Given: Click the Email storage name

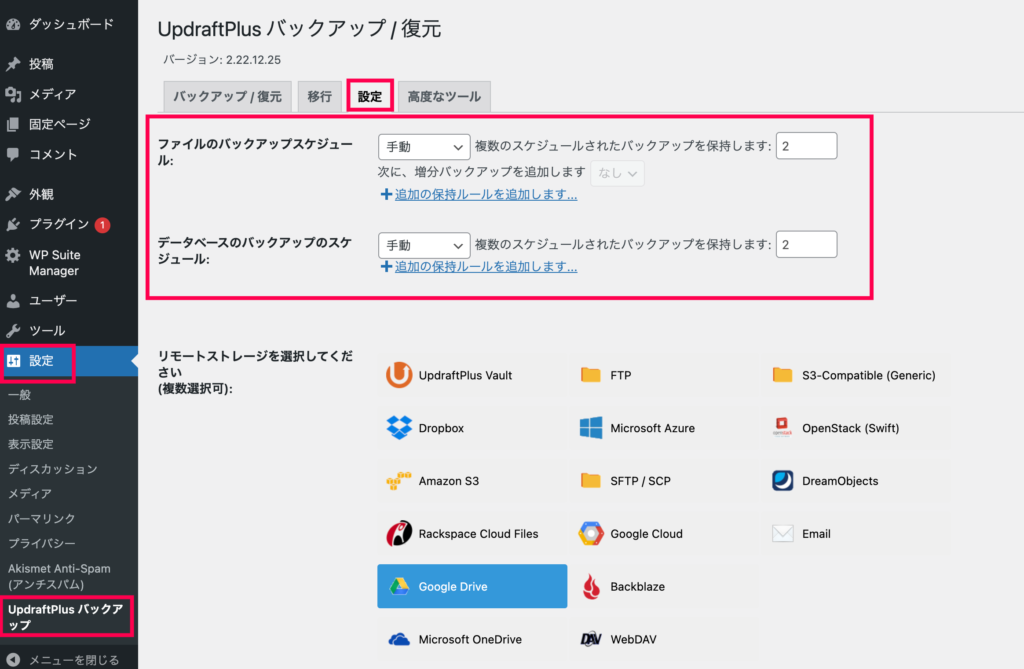Looking at the screenshot, I should click(x=816, y=534).
